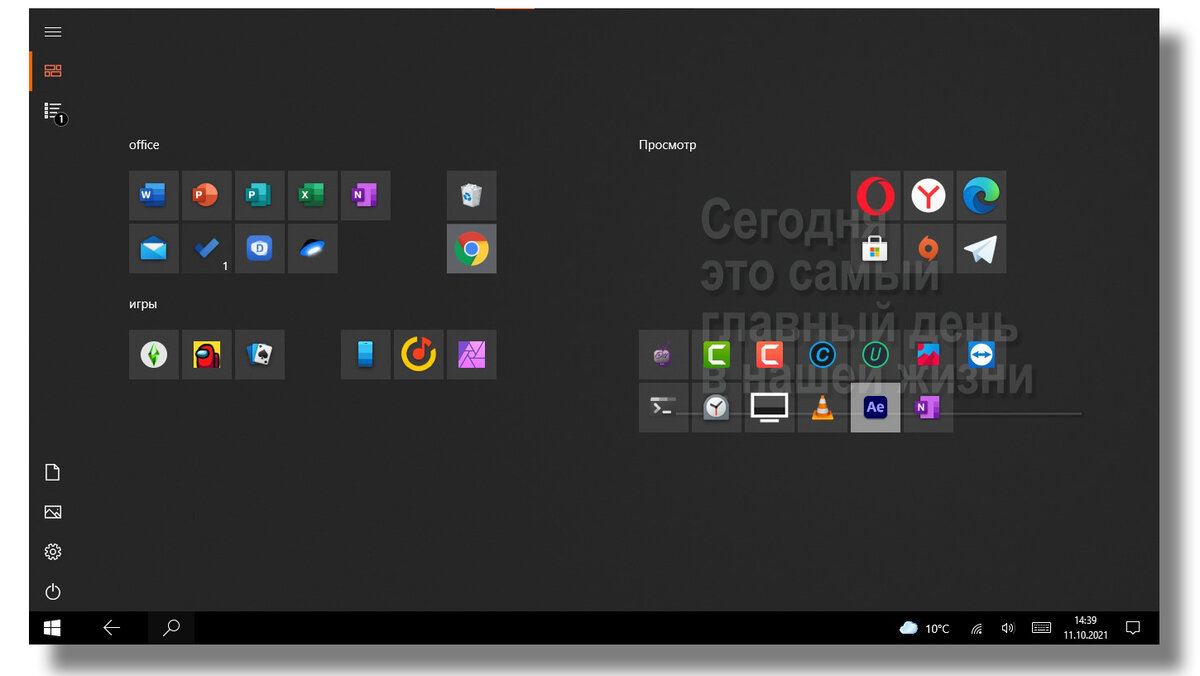Click the taskbar Back arrow
1200x676 pixels.
[x=112, y=628]
